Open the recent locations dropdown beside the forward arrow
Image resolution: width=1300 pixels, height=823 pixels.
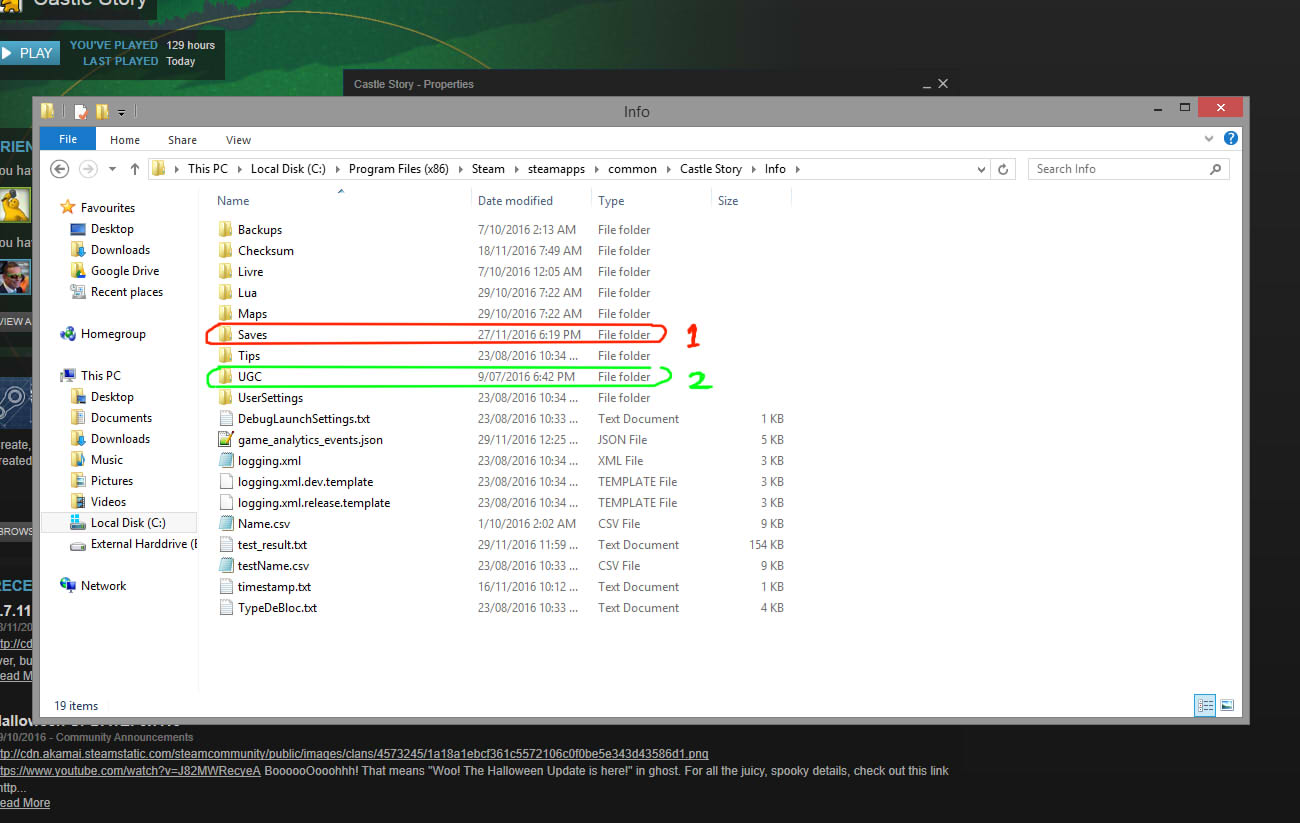click(112, 169)
